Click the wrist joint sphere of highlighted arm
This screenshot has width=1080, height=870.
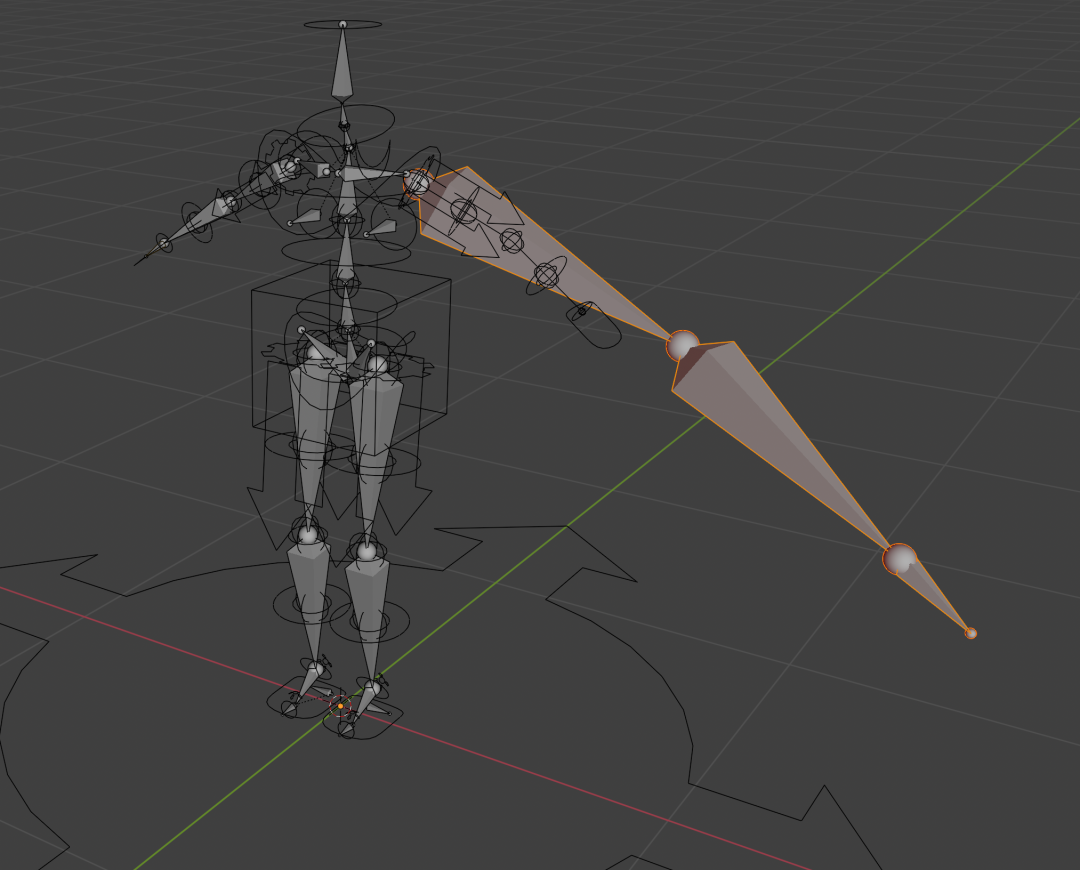pos(900,559)
